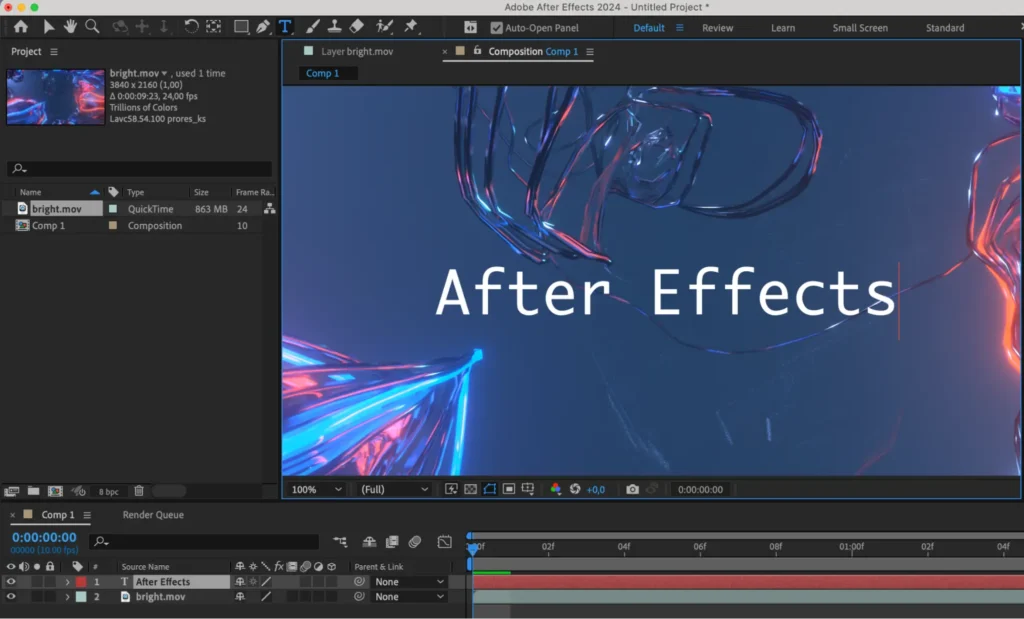
Task: Switch to the Standard workspace
Action: coord(944,28)
